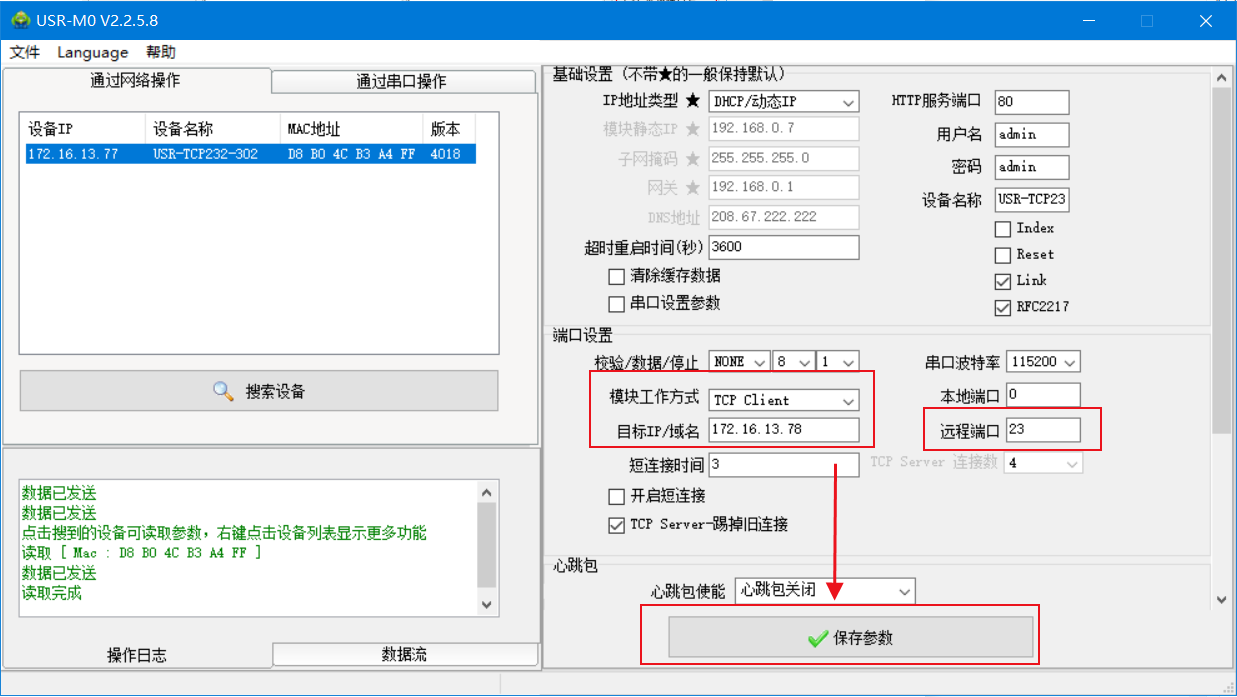1237x697 pixels.
Task: Switch to the 数据流 tab
Action: [x=404, y=654]
